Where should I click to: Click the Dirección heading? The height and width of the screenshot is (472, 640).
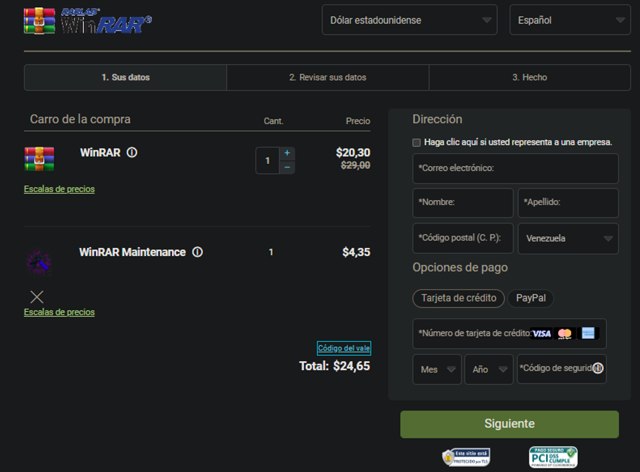coord(437,119)
